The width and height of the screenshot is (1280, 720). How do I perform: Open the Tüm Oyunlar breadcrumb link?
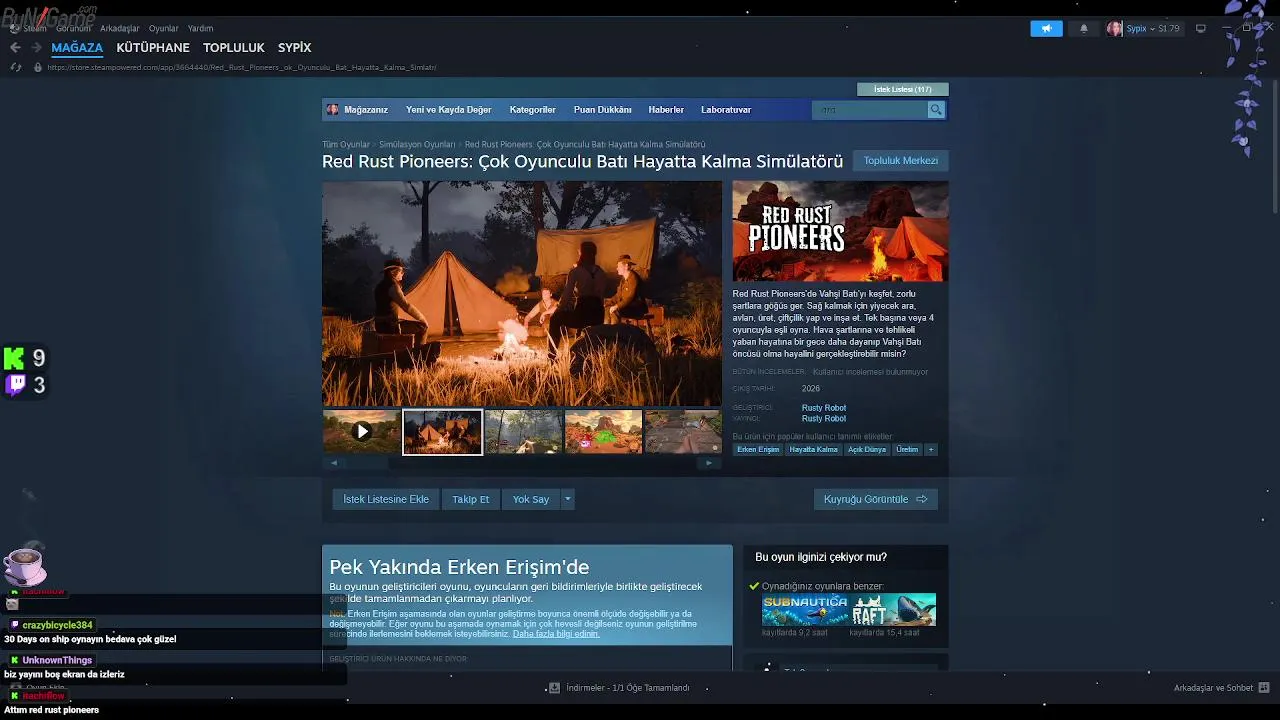coord(346,145)
